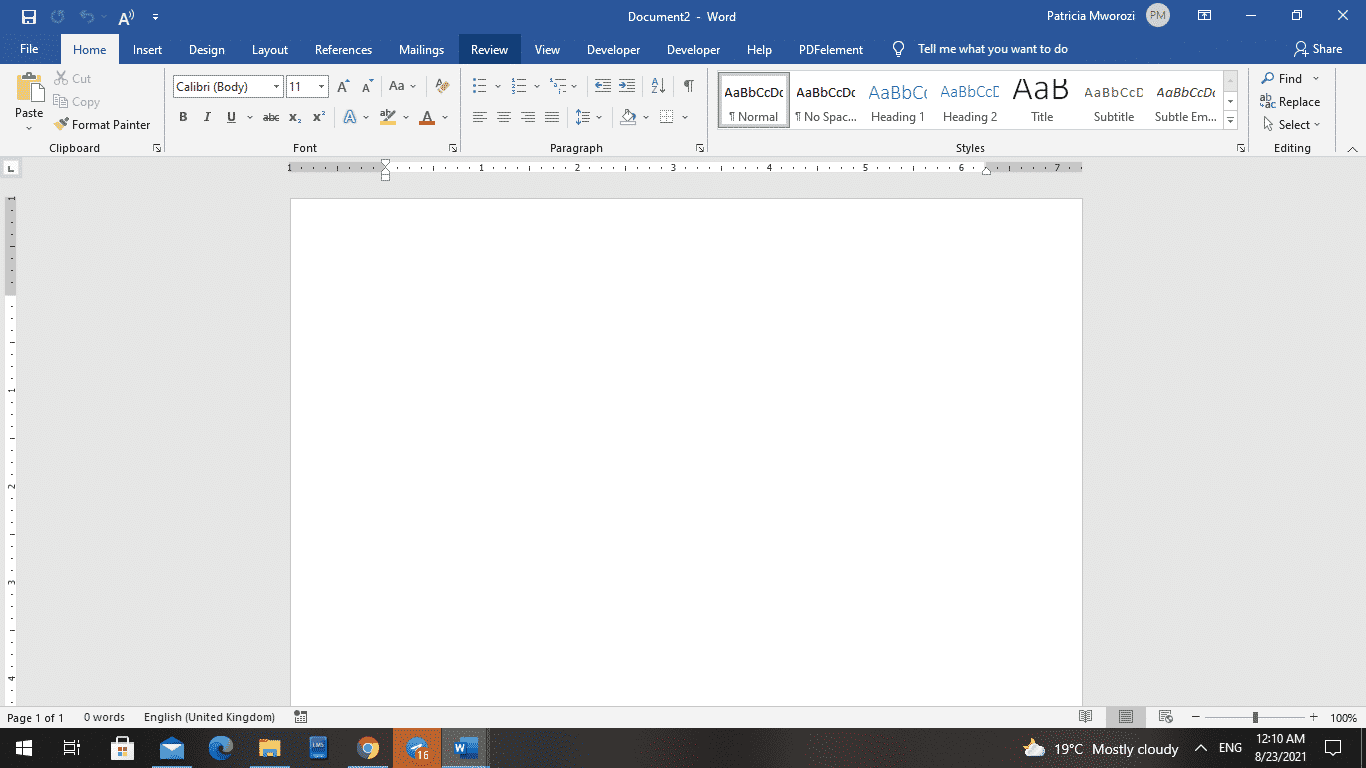Sort text with the Sort icon
The height and width of the screenshot is (768, 1366).
pyautogui.click(x=657, y=86)
